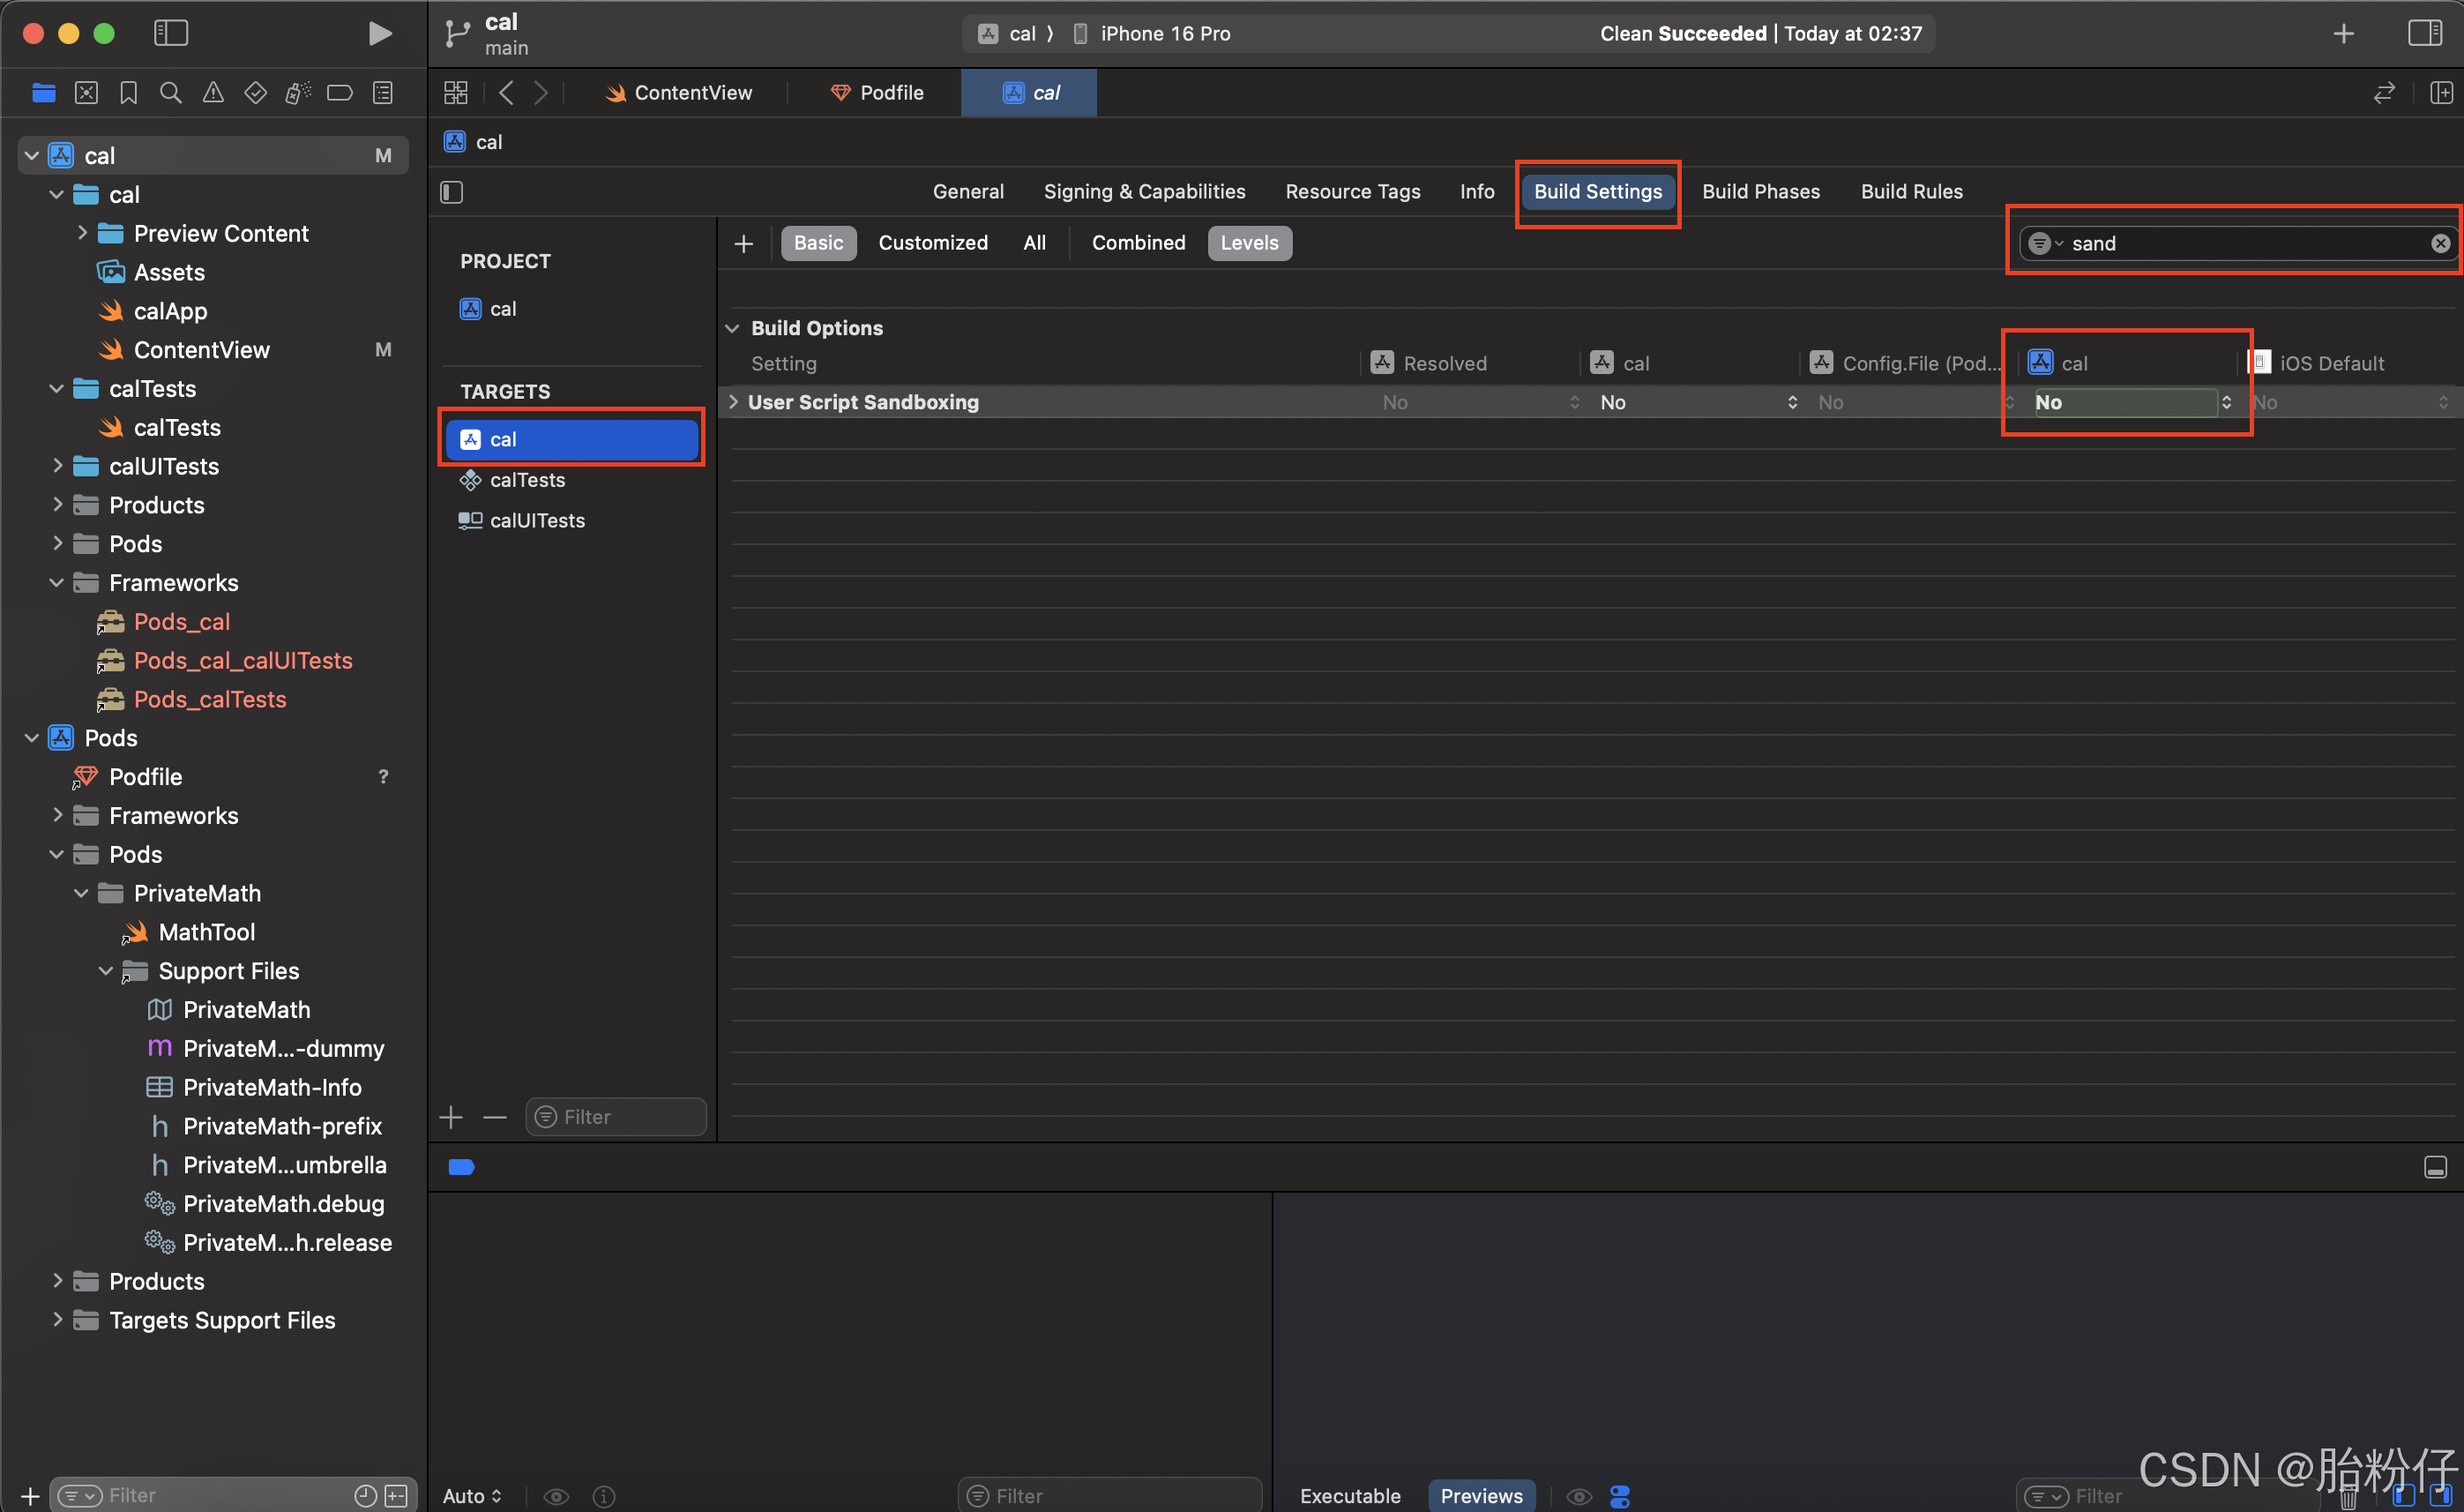The image size is (2464, 1512).
Task: Switch to the ContentView tab
Action: point(679,93)
